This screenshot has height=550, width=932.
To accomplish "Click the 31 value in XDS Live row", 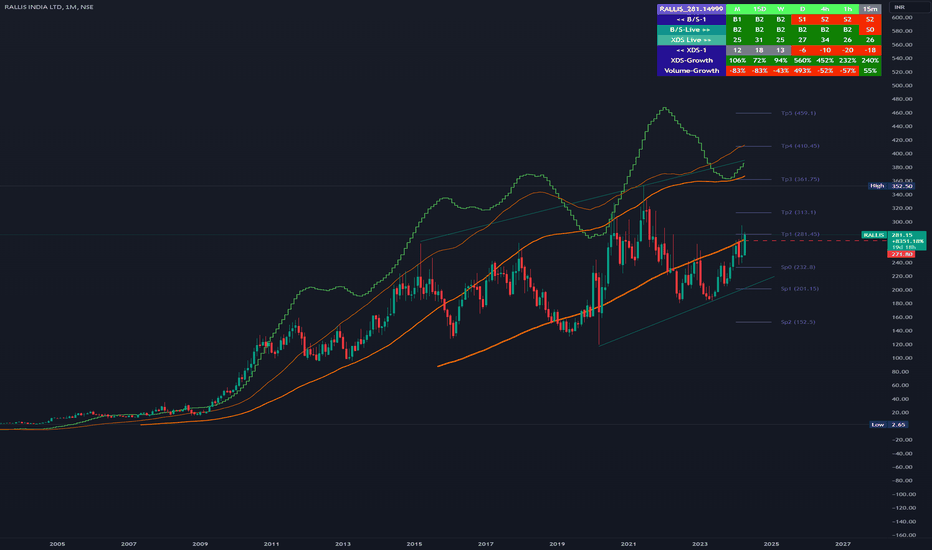I will pos(759,40).
